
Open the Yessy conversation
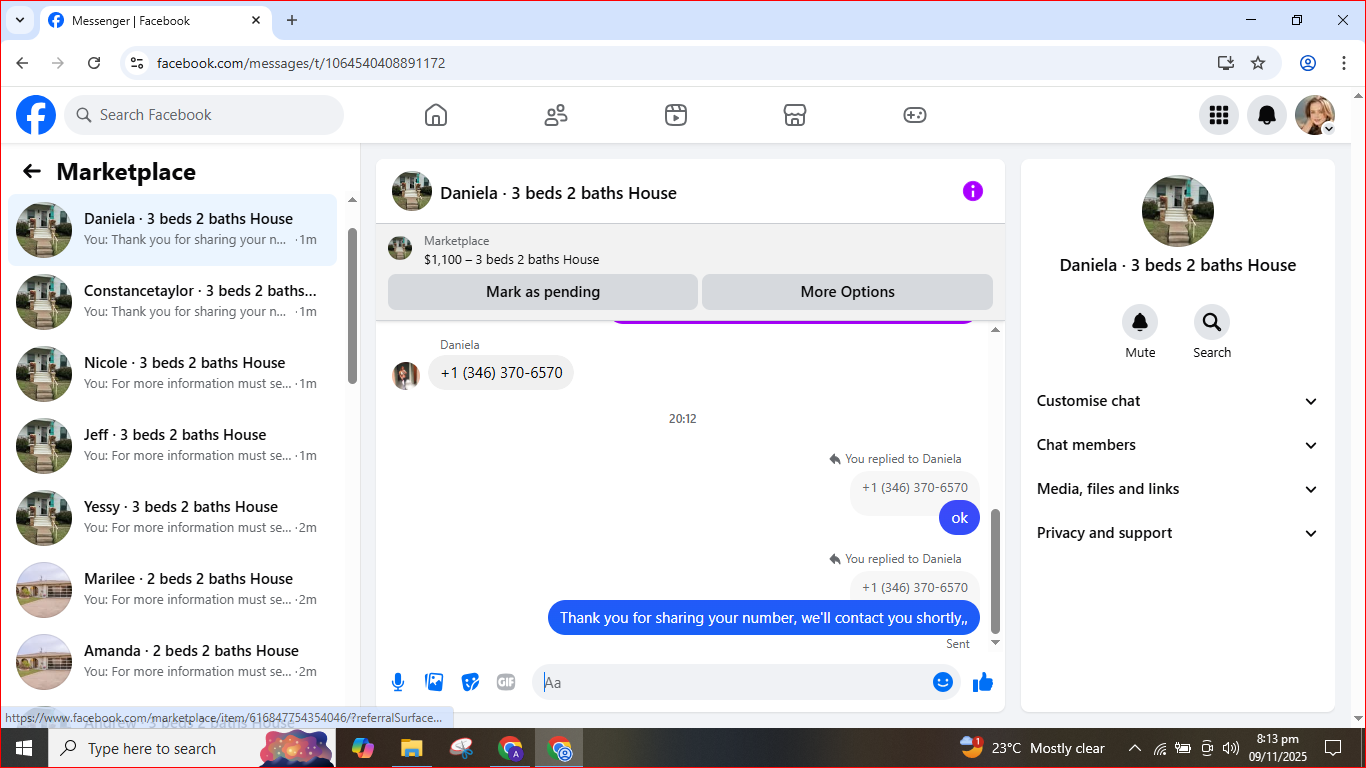click(173, 518)
